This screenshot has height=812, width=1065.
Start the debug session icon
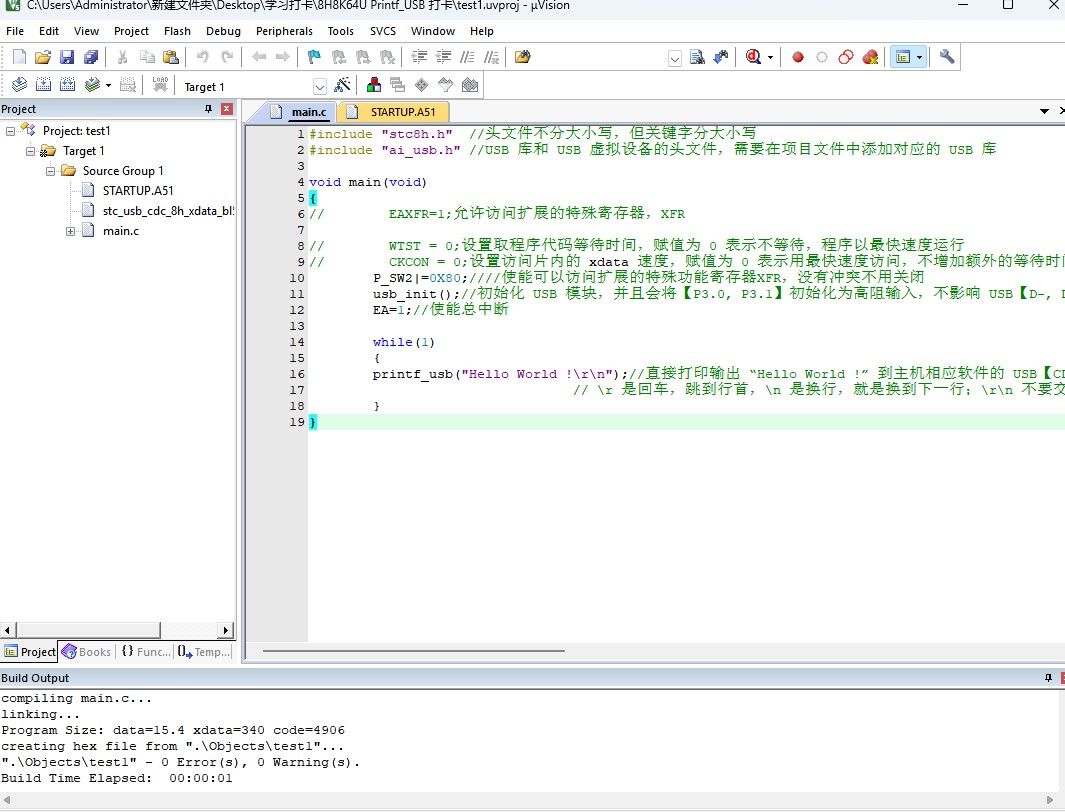click(753, 57)
